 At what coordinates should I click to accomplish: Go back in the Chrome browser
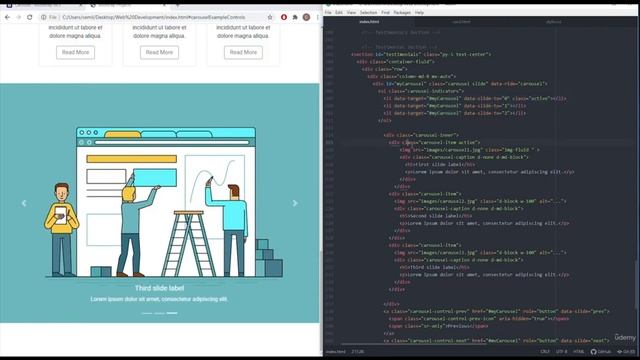7,17
